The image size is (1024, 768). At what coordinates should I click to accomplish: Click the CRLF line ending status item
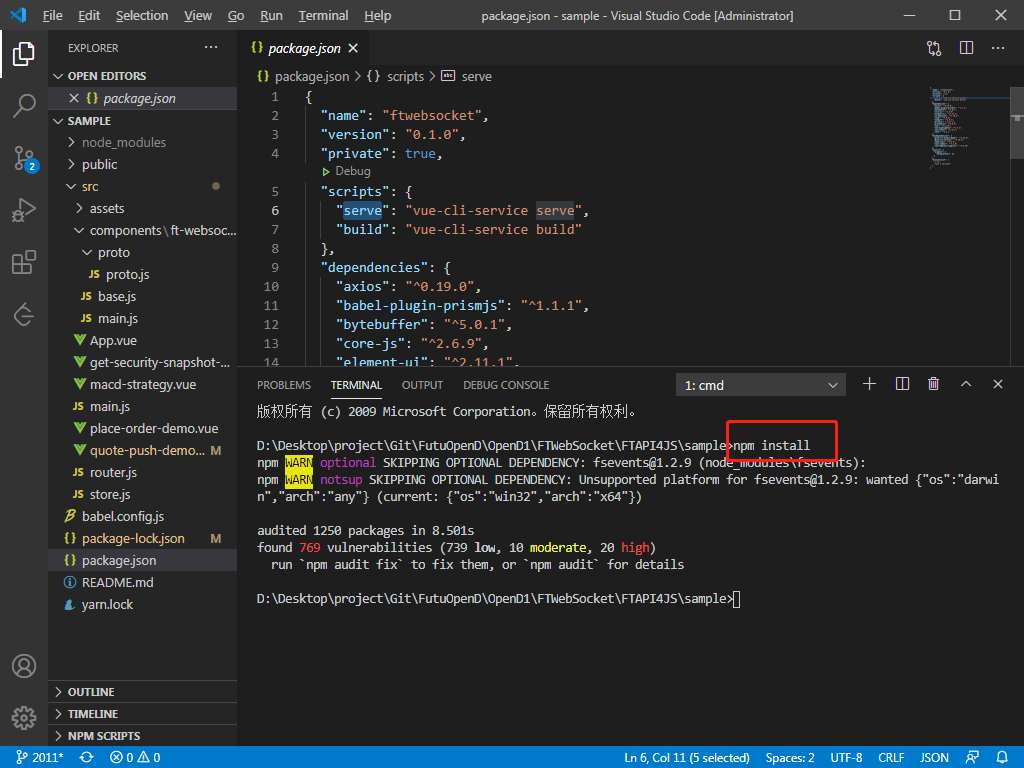[891, 757]
